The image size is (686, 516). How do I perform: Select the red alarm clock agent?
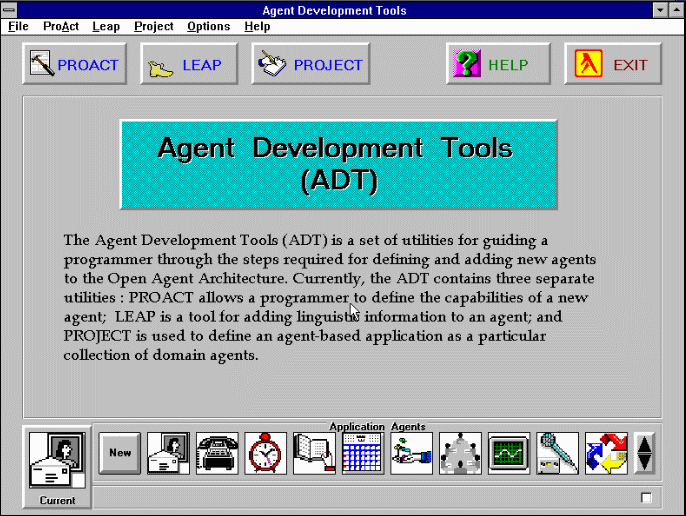(266, 453)
